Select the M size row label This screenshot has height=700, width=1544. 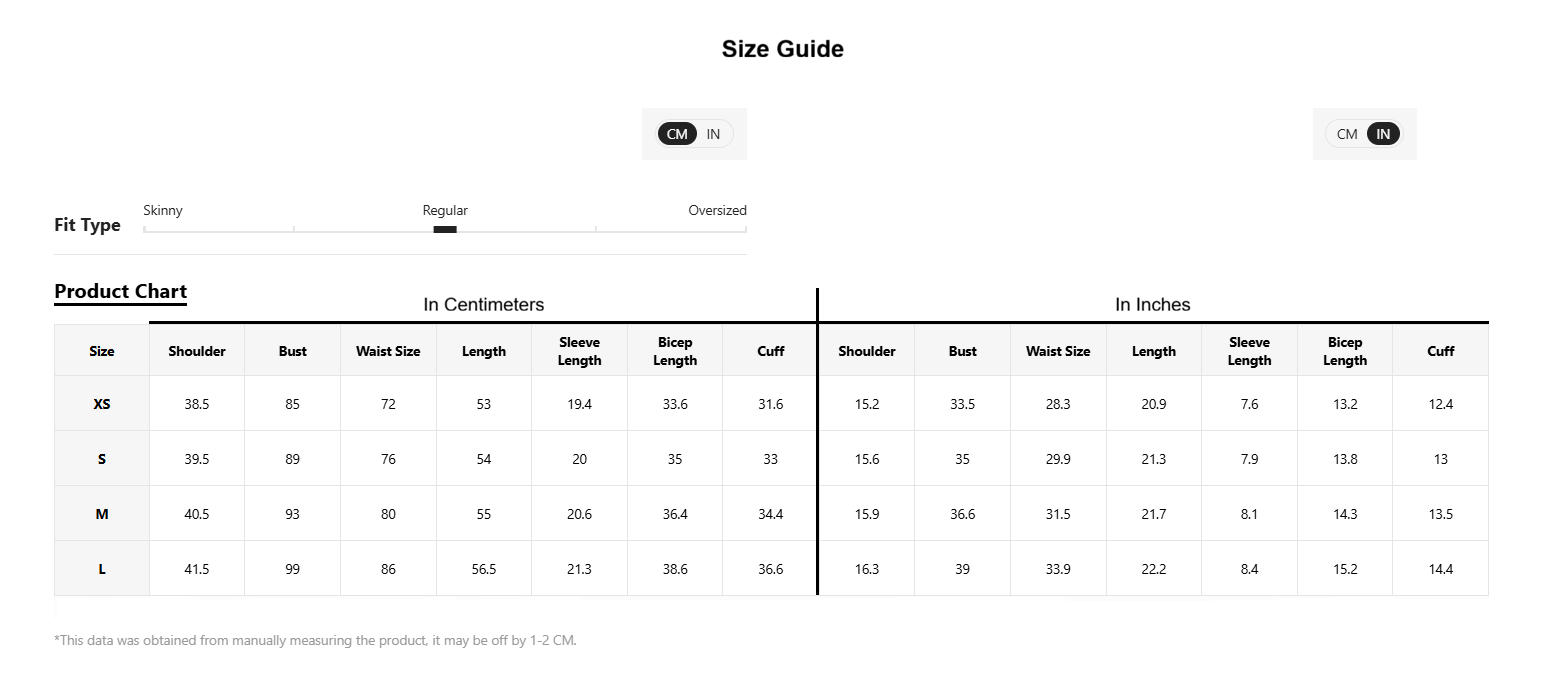[102, 514]
